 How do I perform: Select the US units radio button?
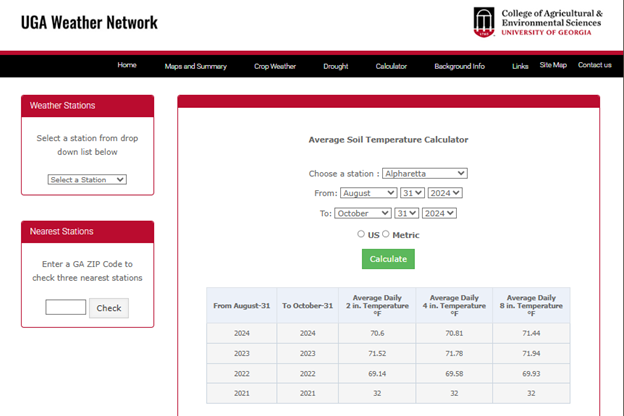click(362, 234)
